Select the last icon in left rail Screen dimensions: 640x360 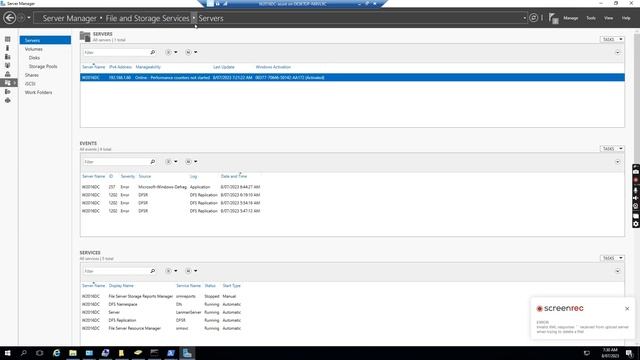(7, 100)
